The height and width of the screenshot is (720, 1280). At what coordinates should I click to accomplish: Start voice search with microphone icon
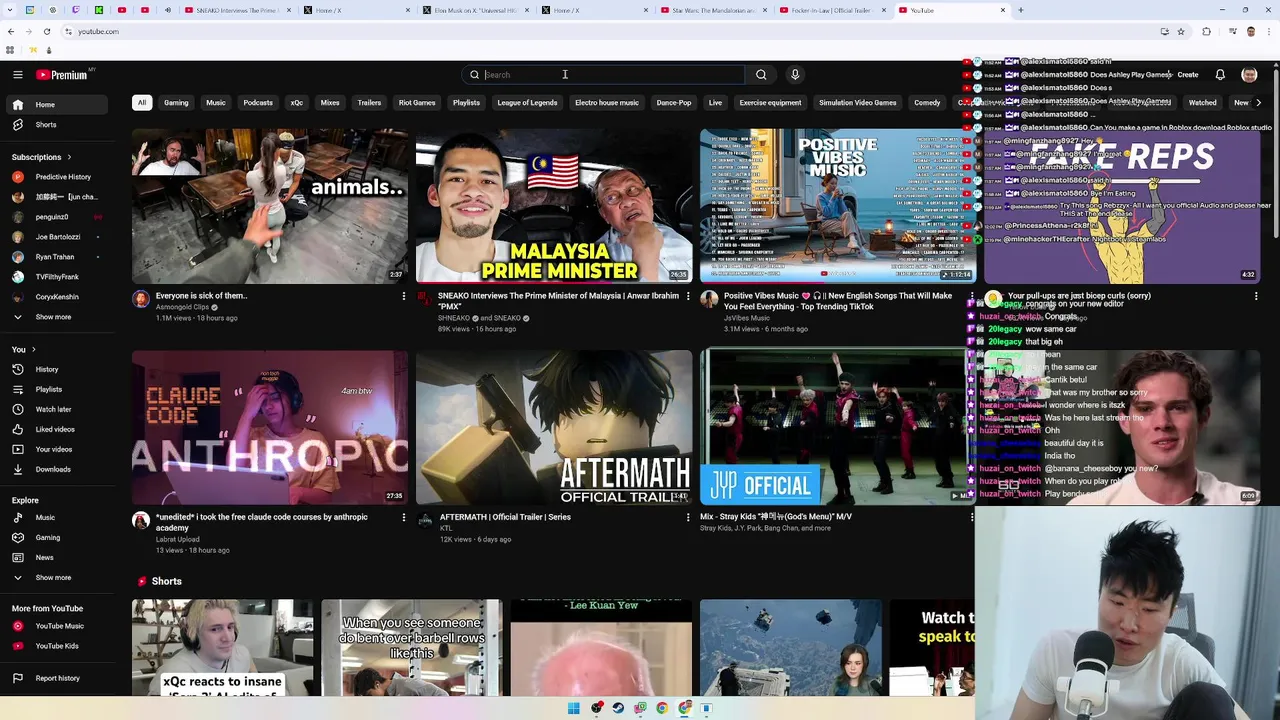coord(795,75)
